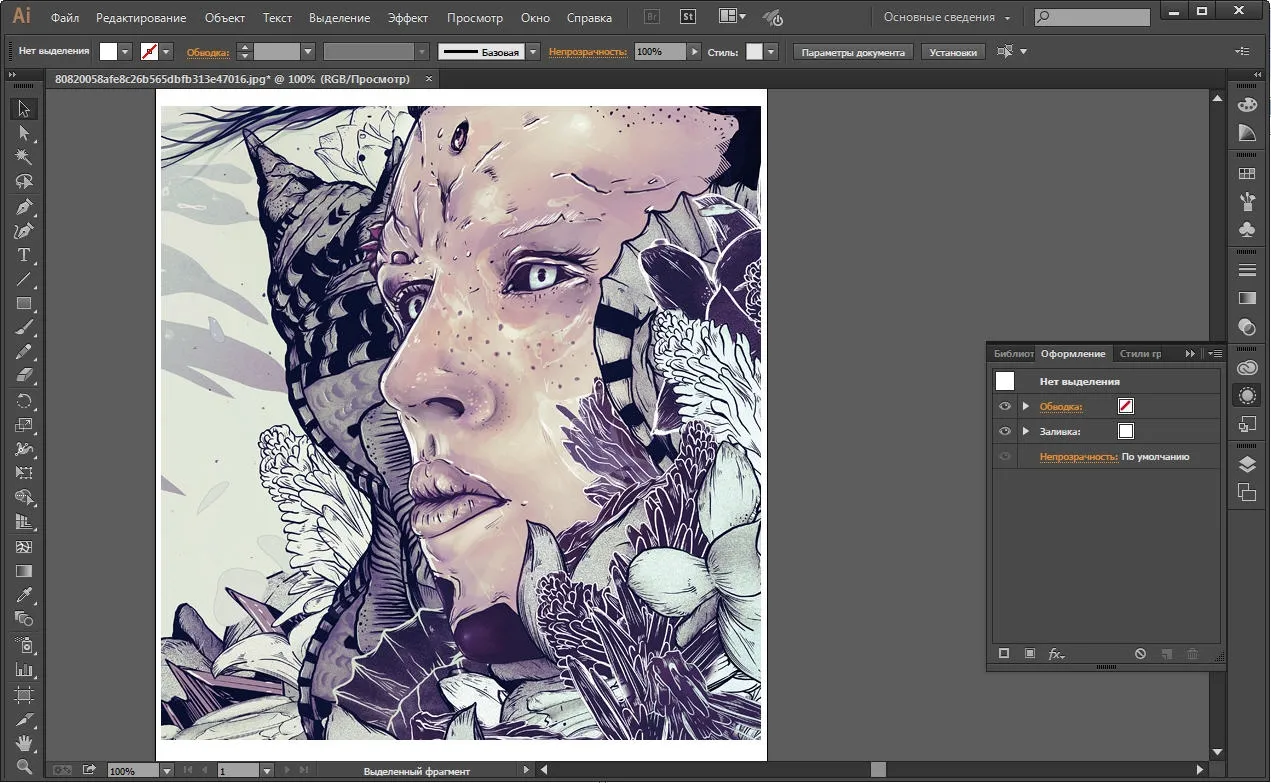Select the Pen tool
Screen dimensions: 1271x783
point(24,207)
